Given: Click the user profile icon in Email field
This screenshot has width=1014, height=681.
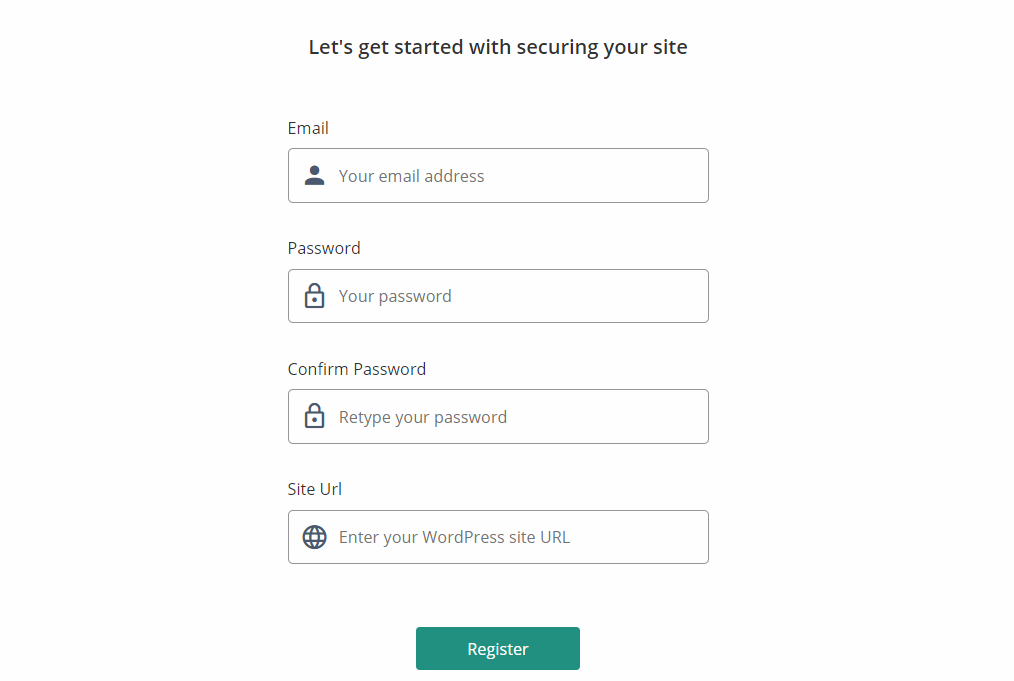Looking at the screenshot, I should coord(315,176).
